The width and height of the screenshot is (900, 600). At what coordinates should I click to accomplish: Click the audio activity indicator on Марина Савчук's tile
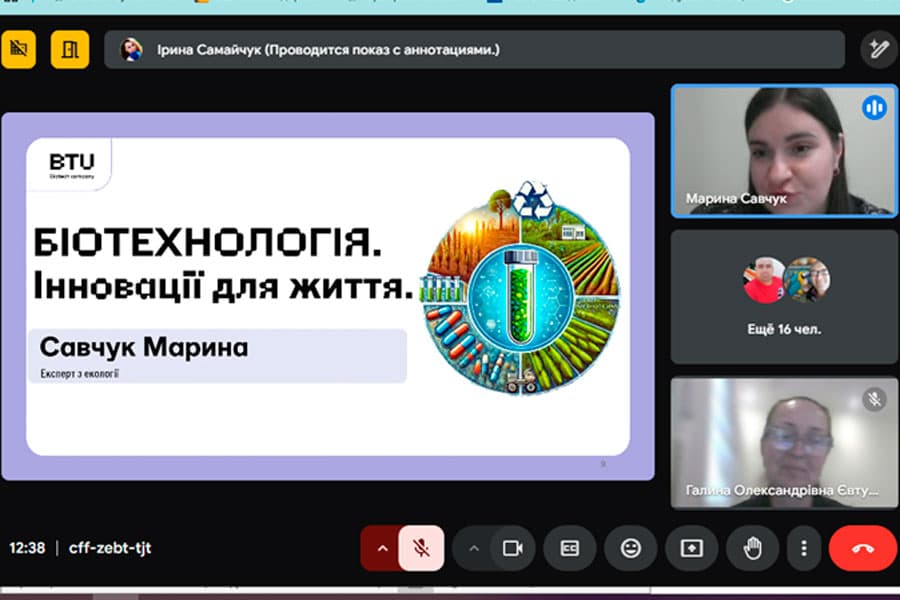tap(875, 106)
